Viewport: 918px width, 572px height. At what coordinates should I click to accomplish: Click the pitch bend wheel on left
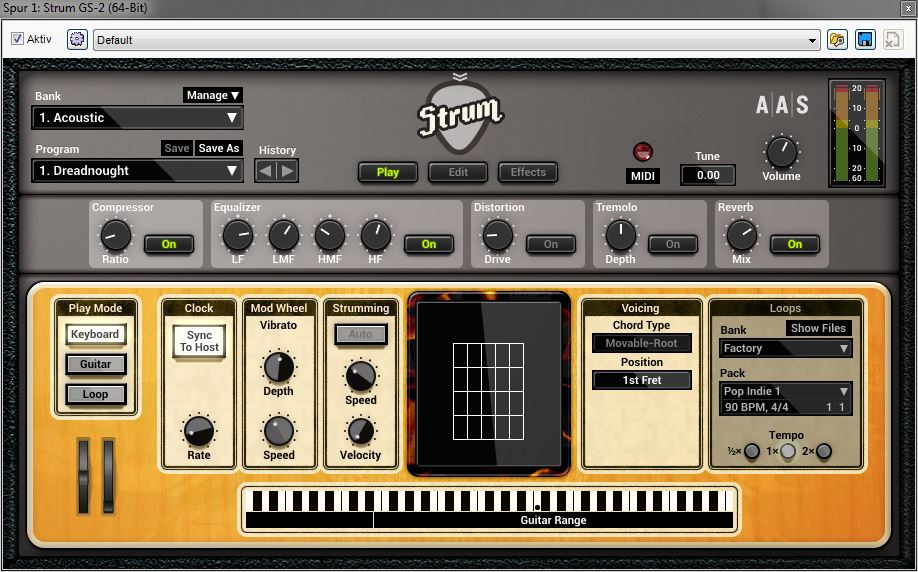[x=84, y=476]
